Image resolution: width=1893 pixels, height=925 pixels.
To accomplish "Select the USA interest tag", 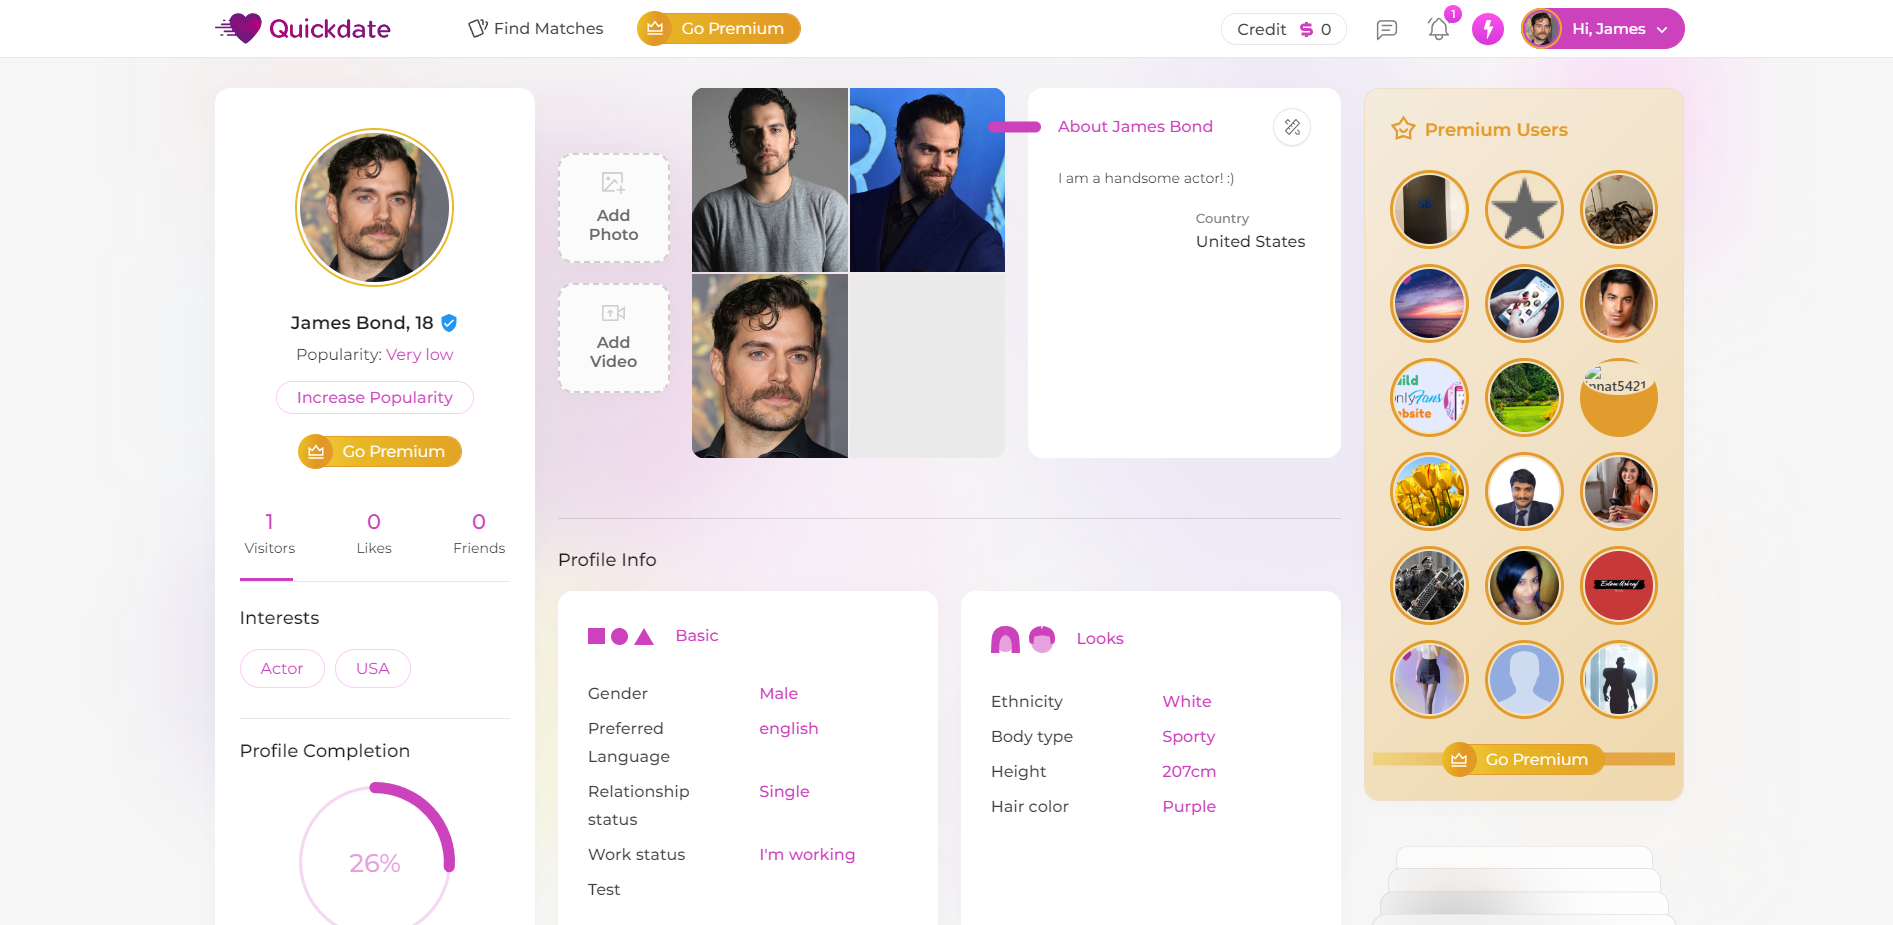I will click(x=373, y=669).
